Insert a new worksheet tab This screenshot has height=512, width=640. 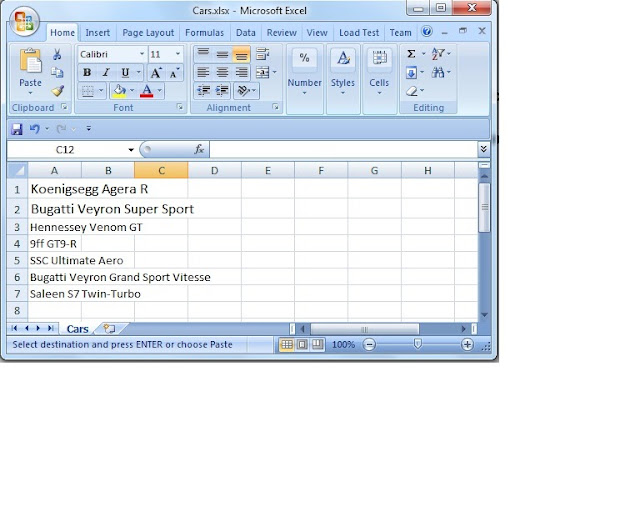[x=109, y=328]
